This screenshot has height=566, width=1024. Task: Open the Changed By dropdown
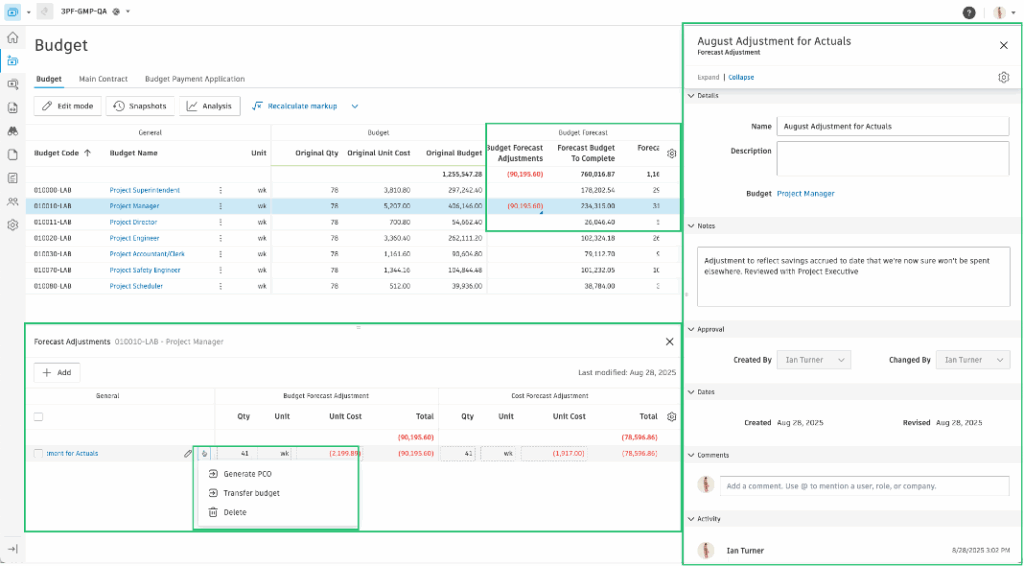pyautogui.click(x=972, y=360)
